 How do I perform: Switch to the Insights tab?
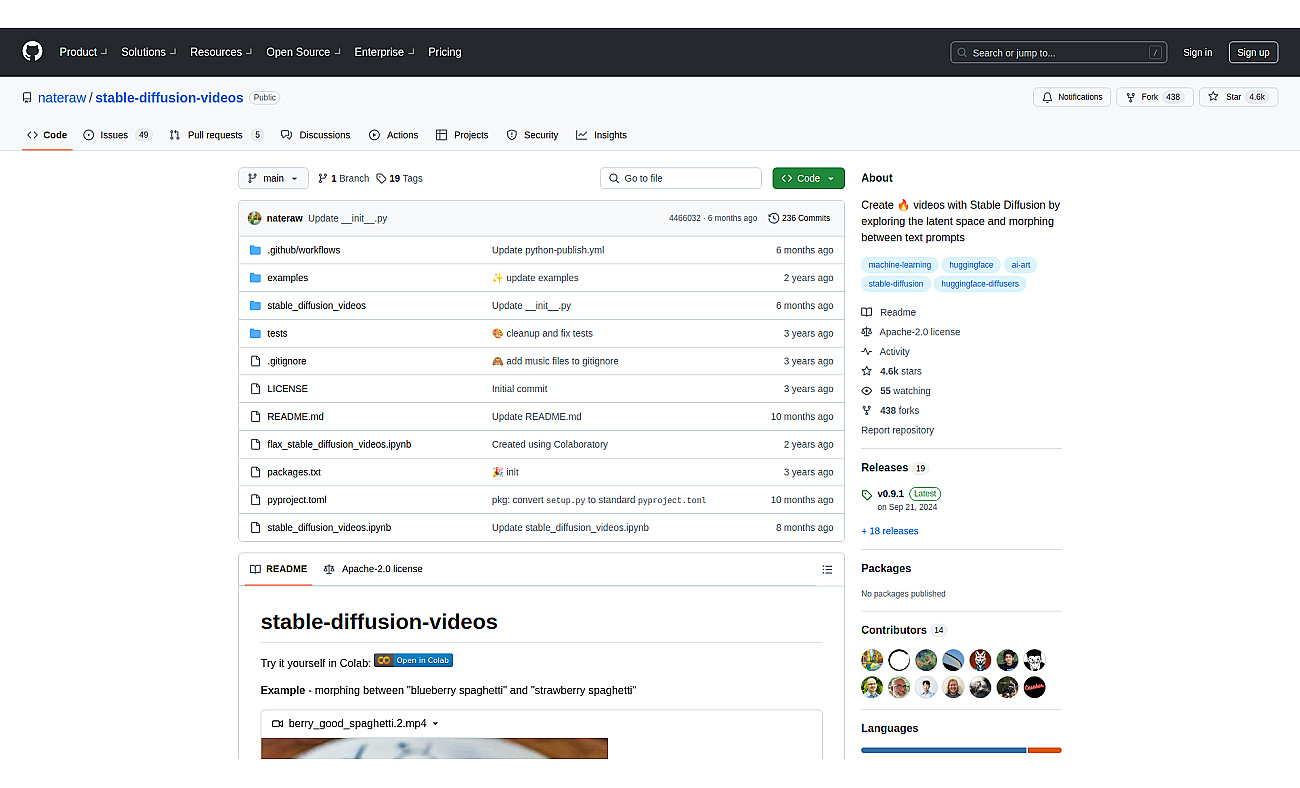[601, 135]
